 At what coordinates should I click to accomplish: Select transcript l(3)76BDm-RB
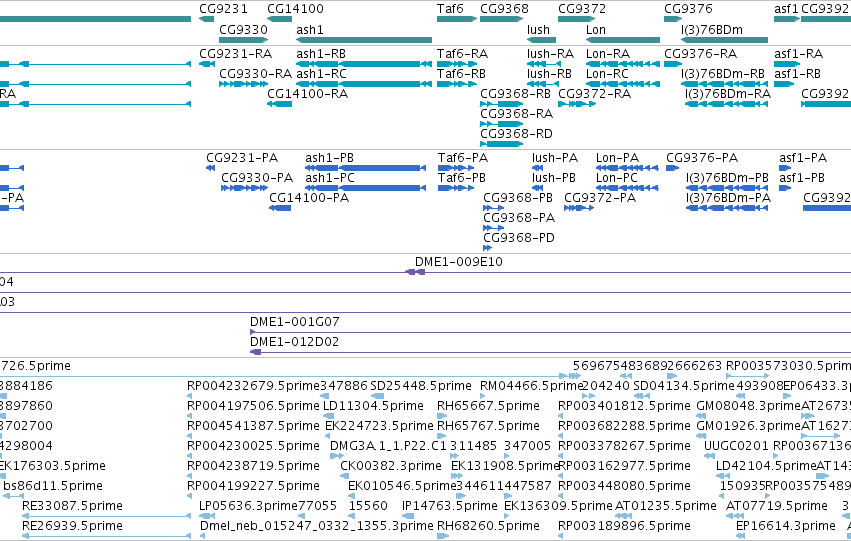pyautogui.click(x=725, y=84)
